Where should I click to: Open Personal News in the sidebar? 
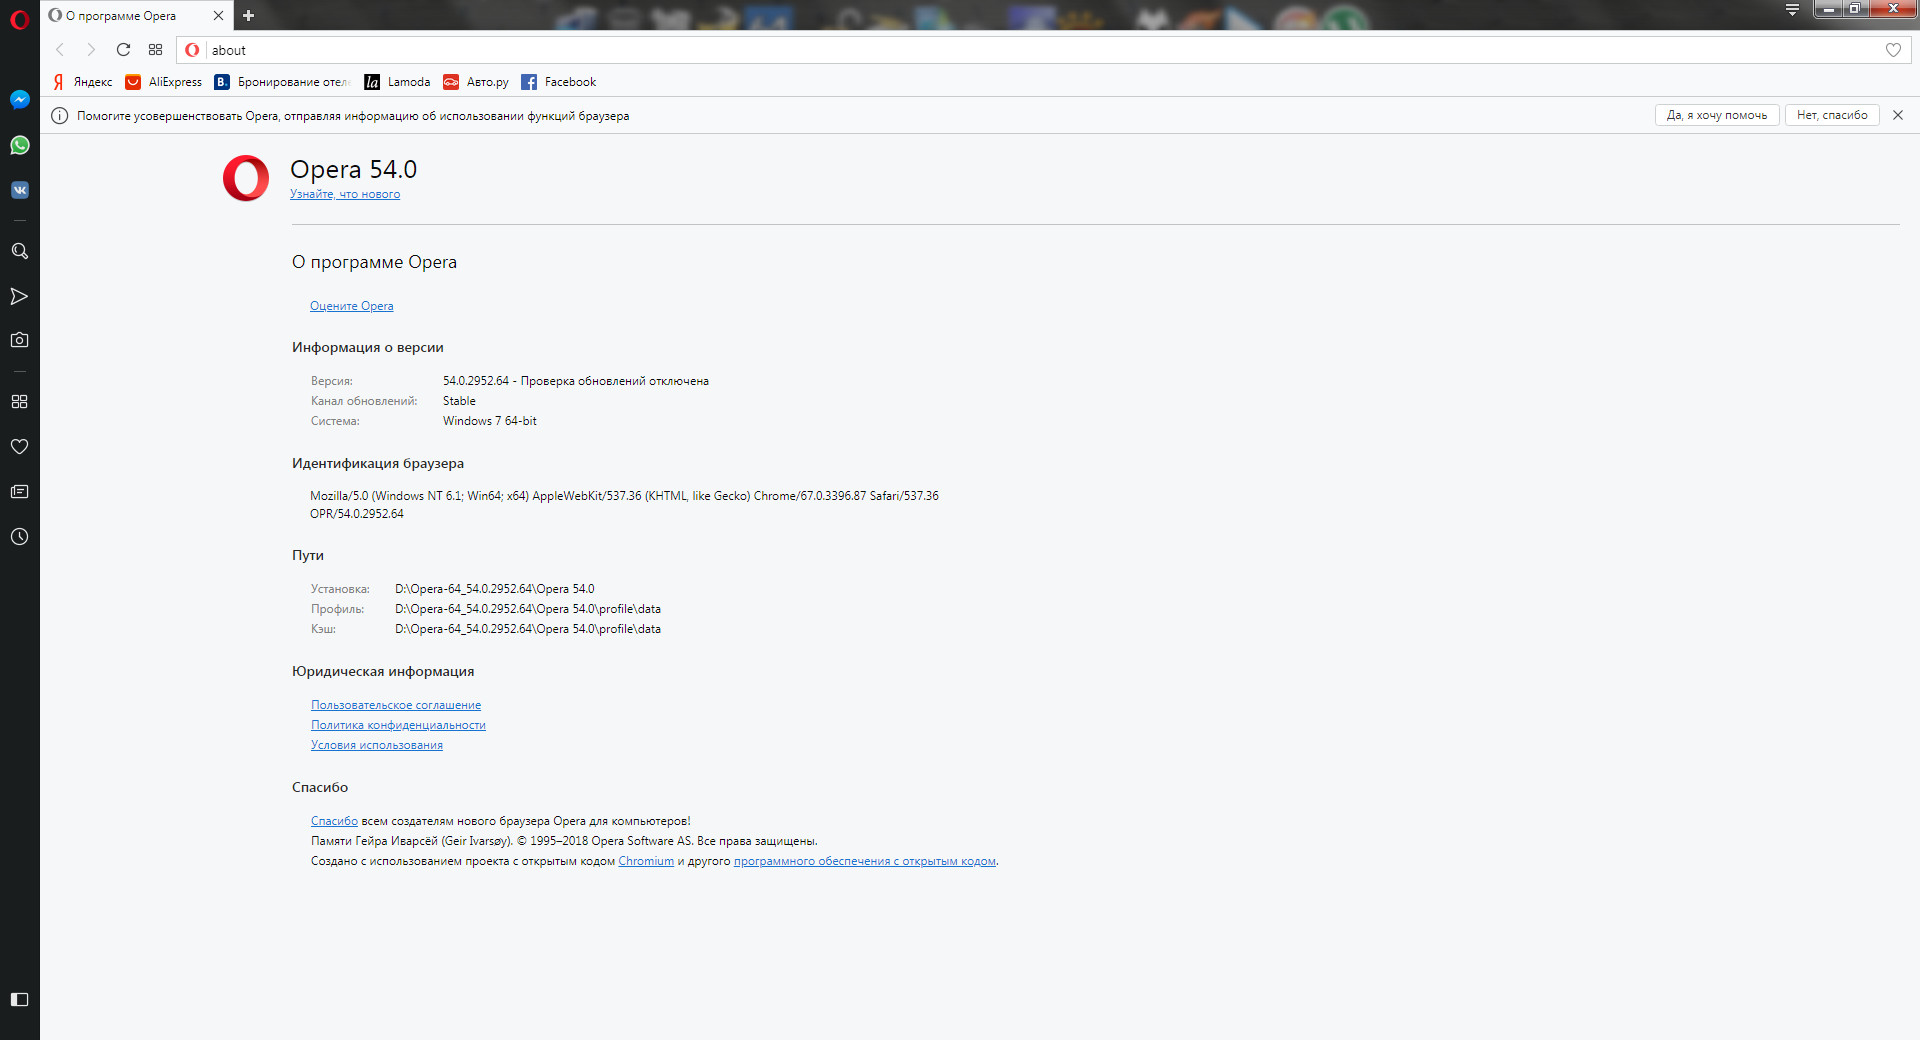(19, 491)
